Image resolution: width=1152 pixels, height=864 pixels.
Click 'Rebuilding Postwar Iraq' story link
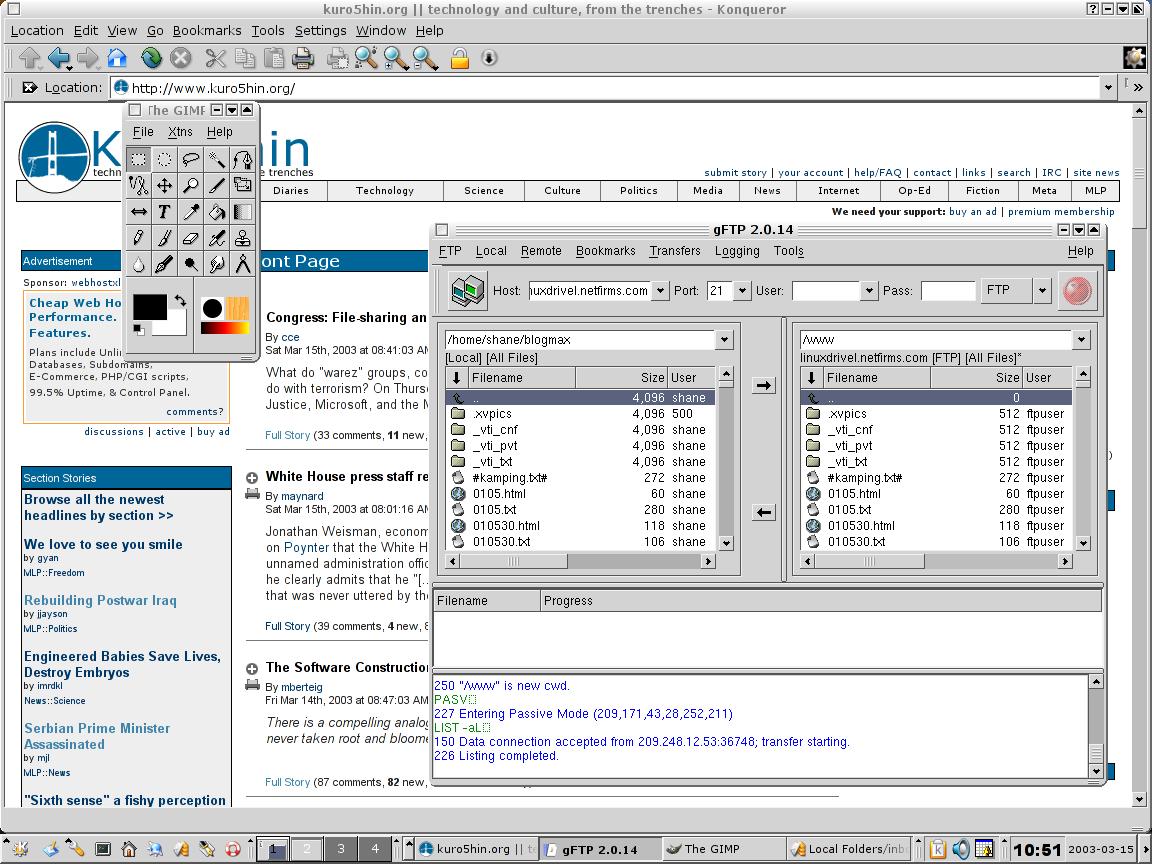[x=101, y=600]
